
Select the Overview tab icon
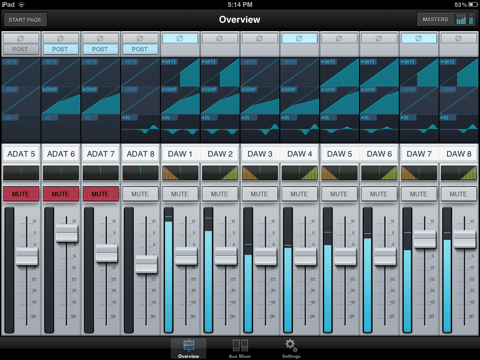189,349
